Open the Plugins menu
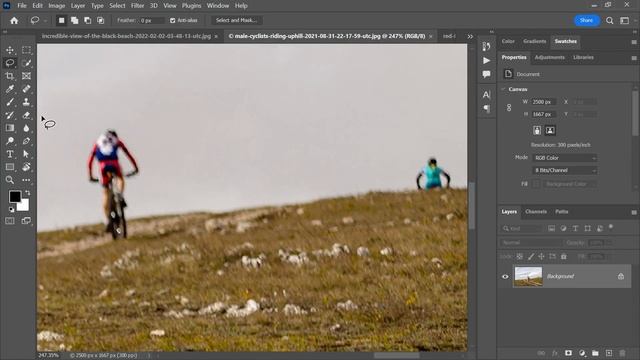Viewport: 640px width, 360px height. (191, 6)
